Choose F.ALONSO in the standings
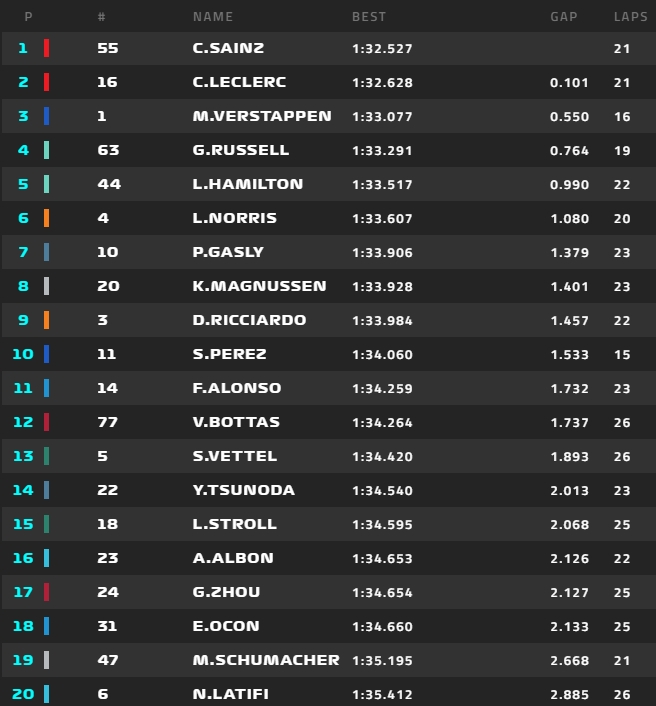 (x=236, y=388)
